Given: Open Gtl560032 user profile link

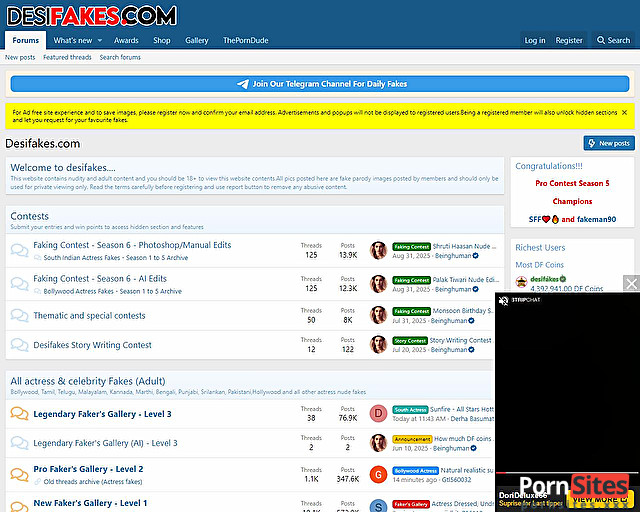Looking at the screenshot, I should tap(456, 480).
